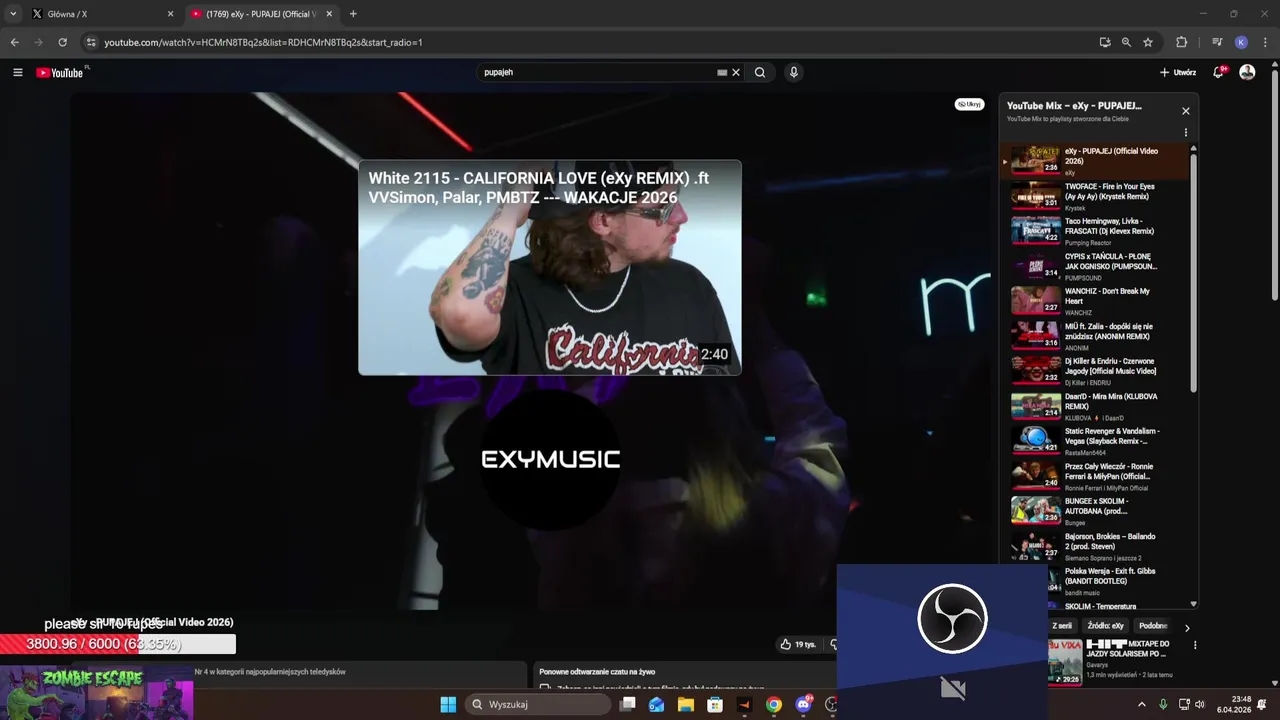Open Microsoft Store on the taskbar
The width and height of the screenshot is (1280, 720).
[x=715, y=704]
